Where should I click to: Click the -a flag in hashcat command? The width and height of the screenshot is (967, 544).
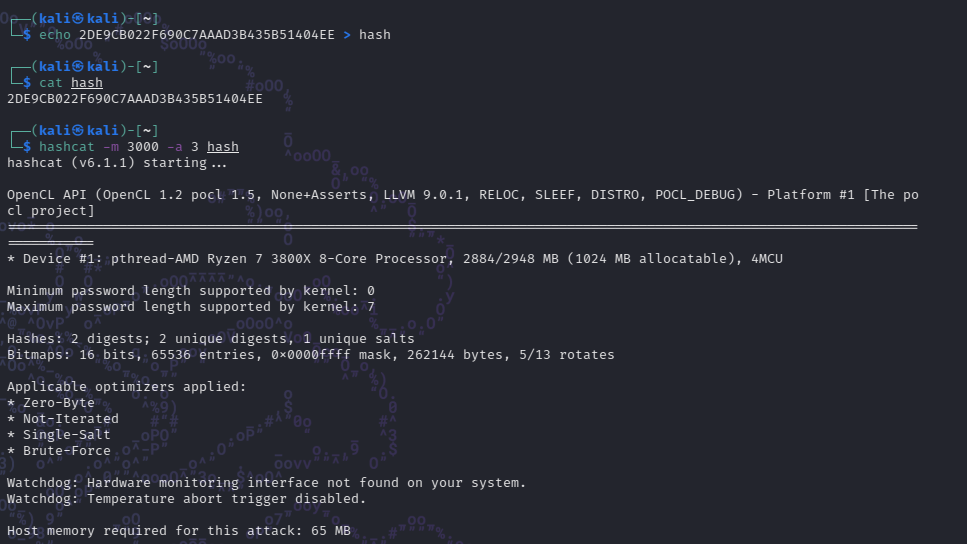click(x=175, y=147)
